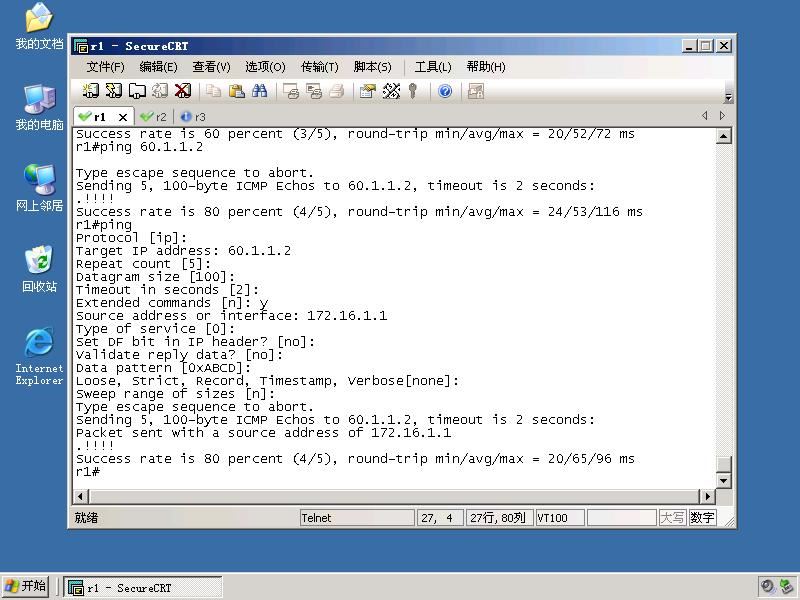800x600 pixels.
Task: Open 我的文档 desktop icon
Action: [x=39, y=27]
